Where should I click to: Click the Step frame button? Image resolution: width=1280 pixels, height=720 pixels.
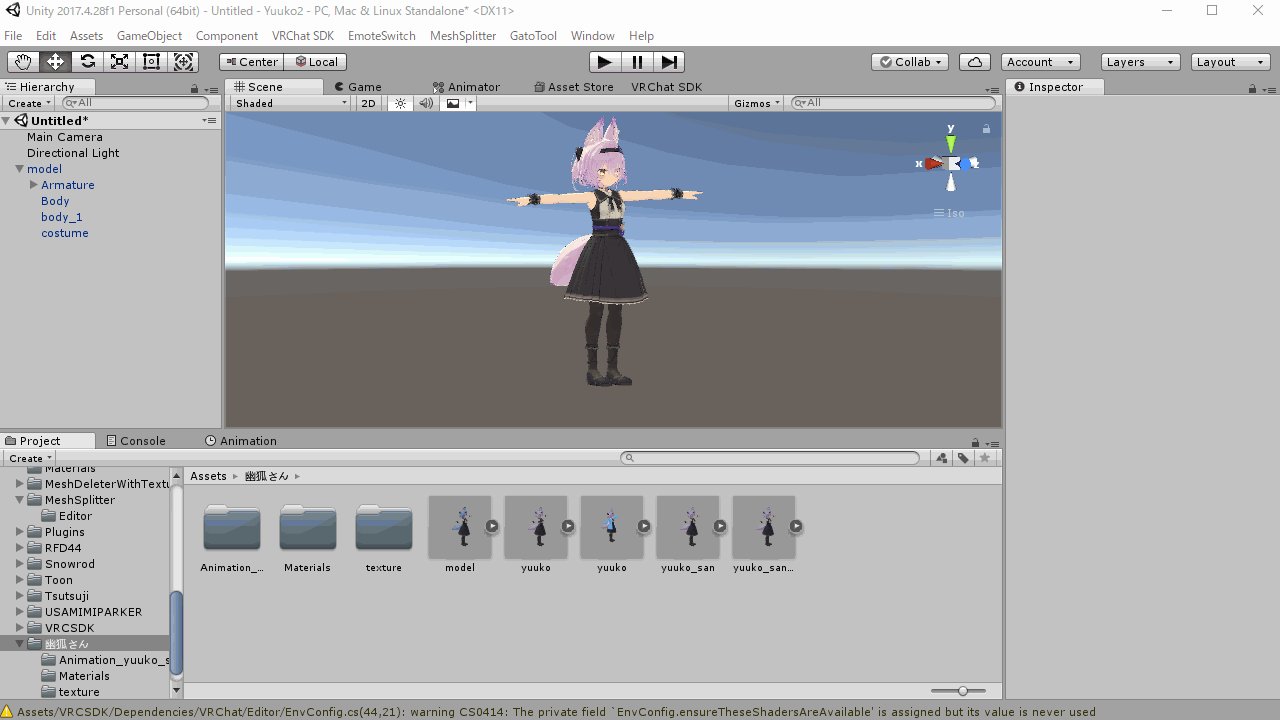[x=670, y=62]
